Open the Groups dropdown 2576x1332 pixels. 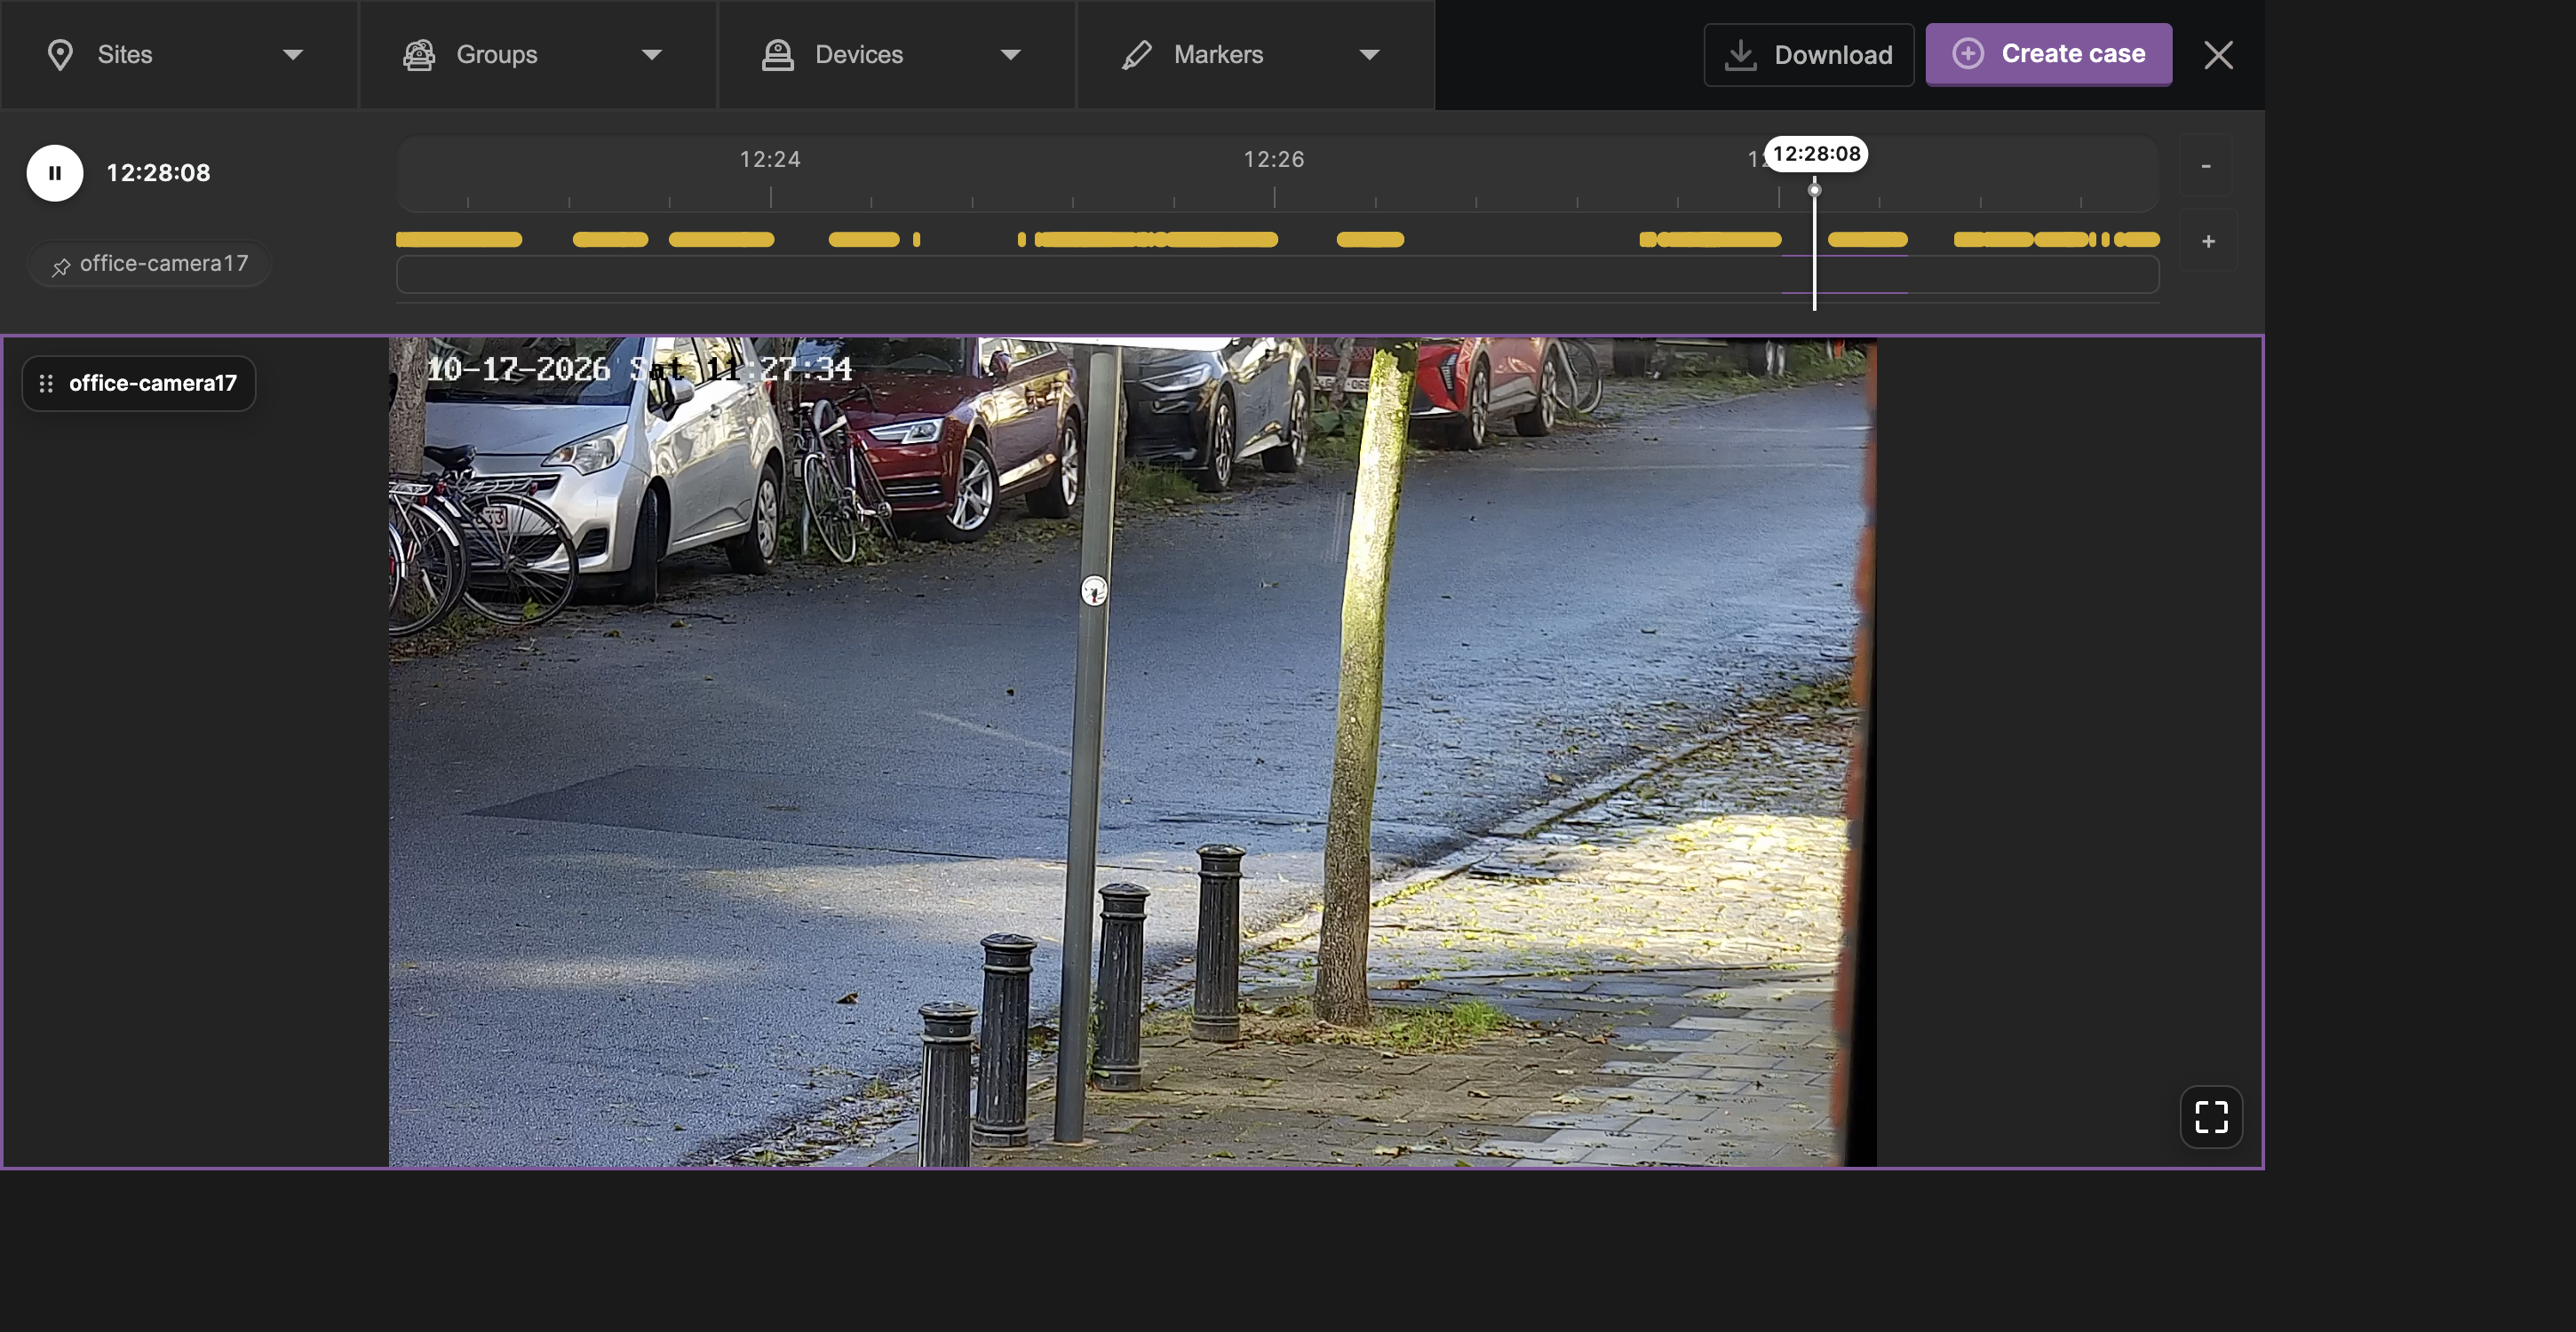[538, 55]
